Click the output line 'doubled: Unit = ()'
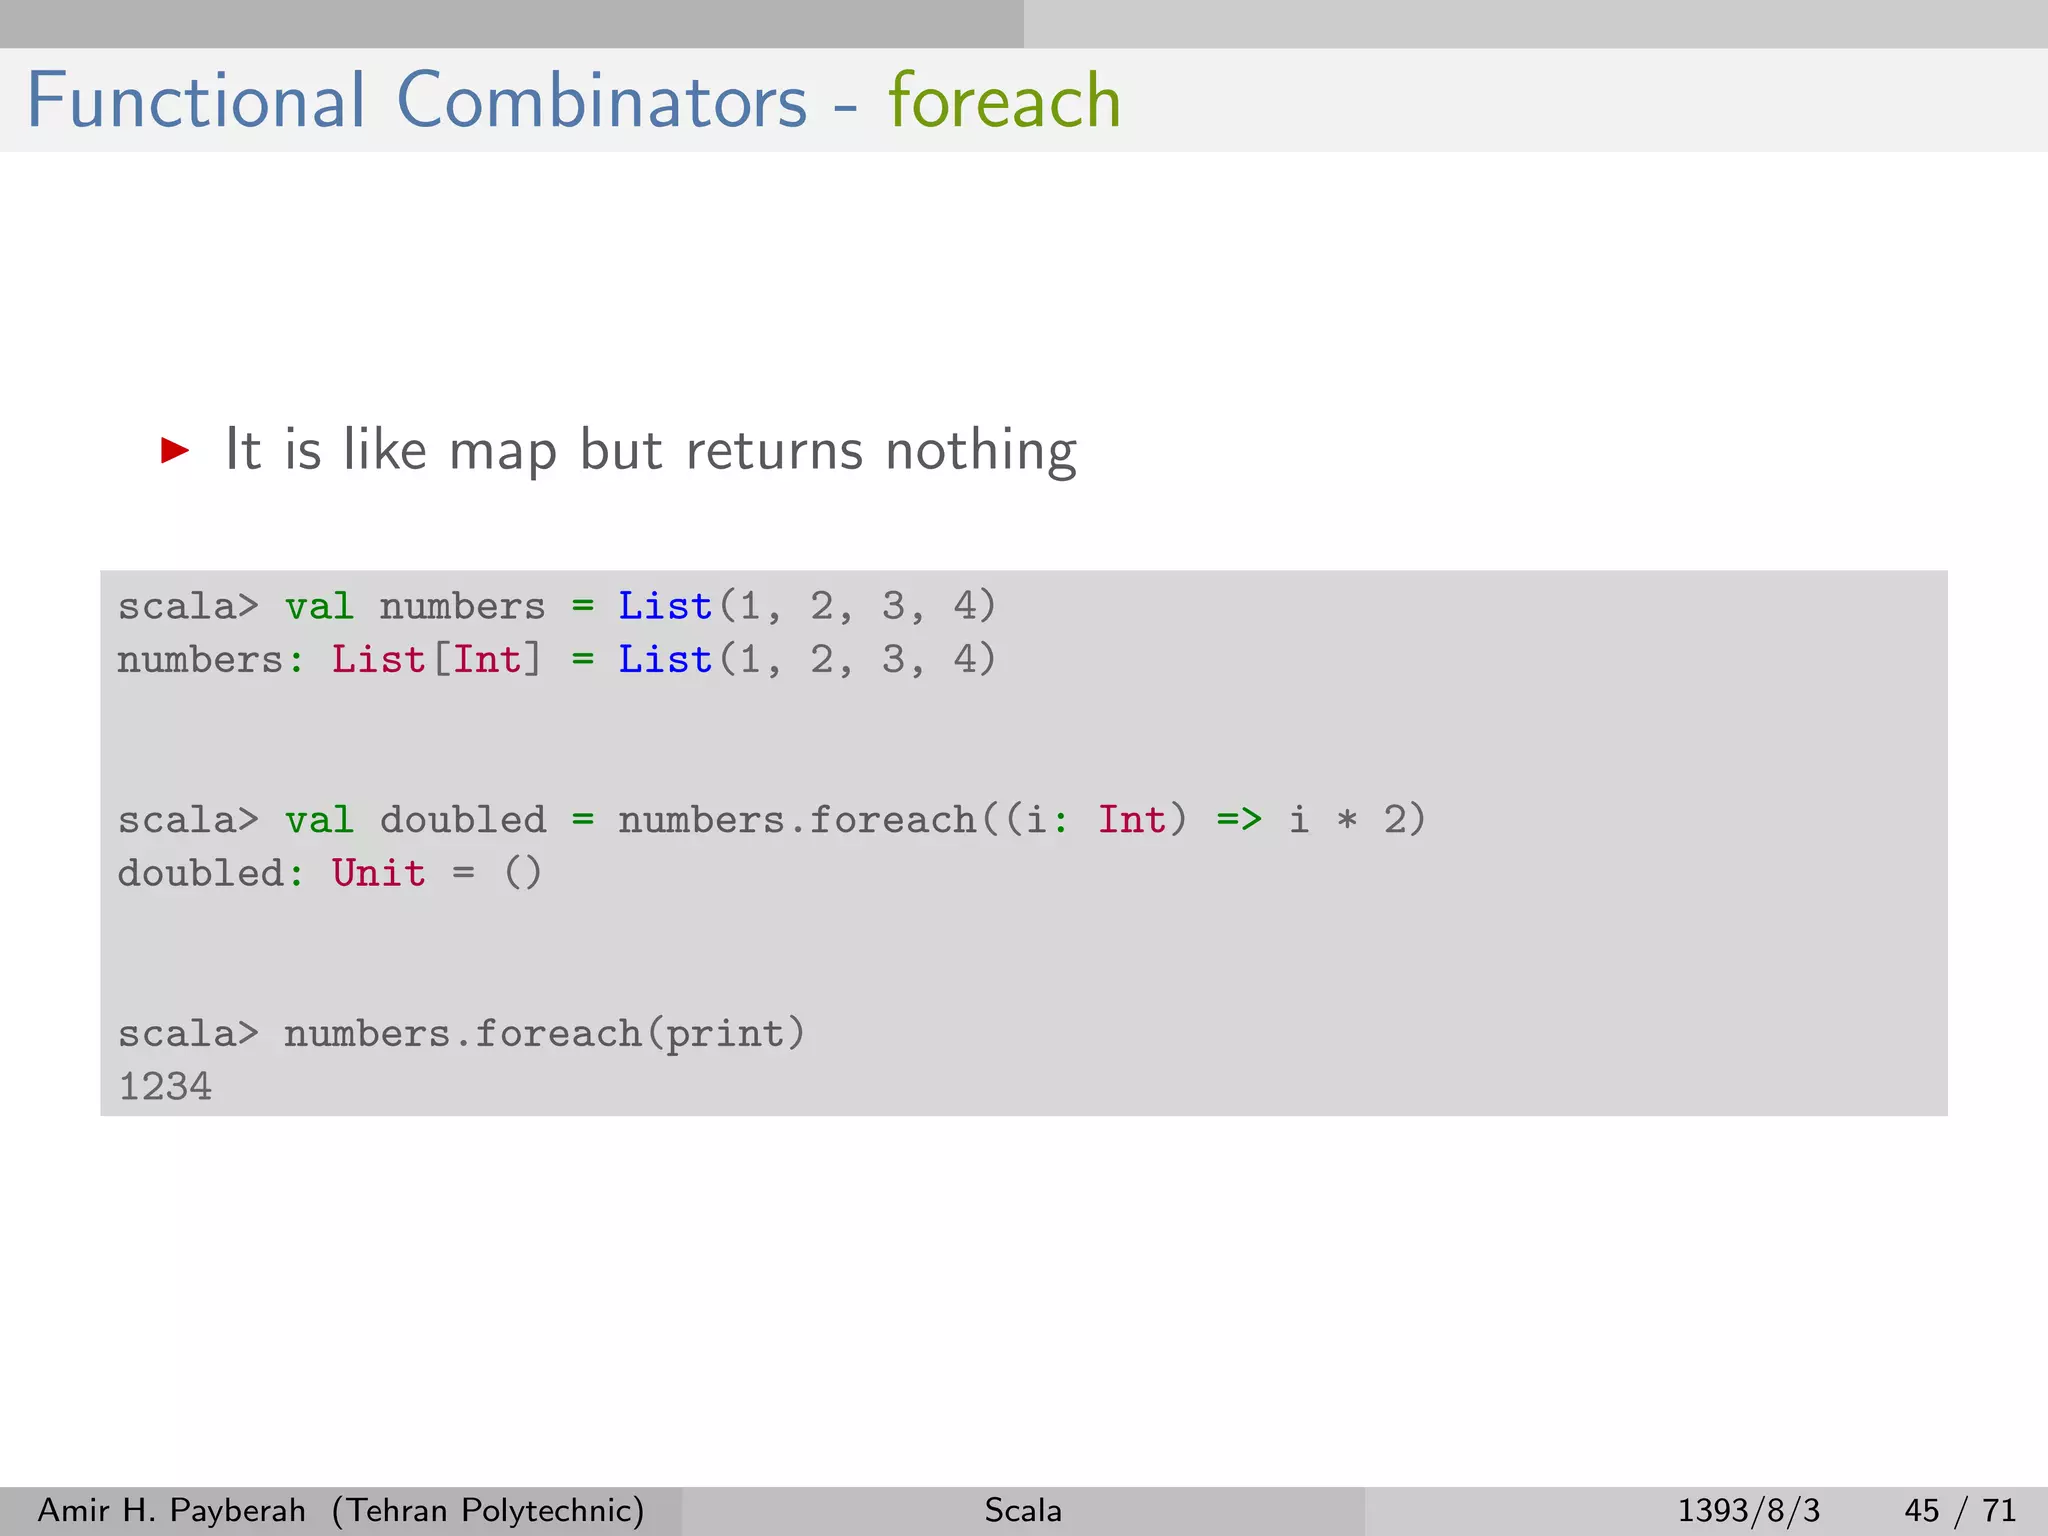Image resolution: width=2048 pixels, height=1536 pixels. point(330,873)
